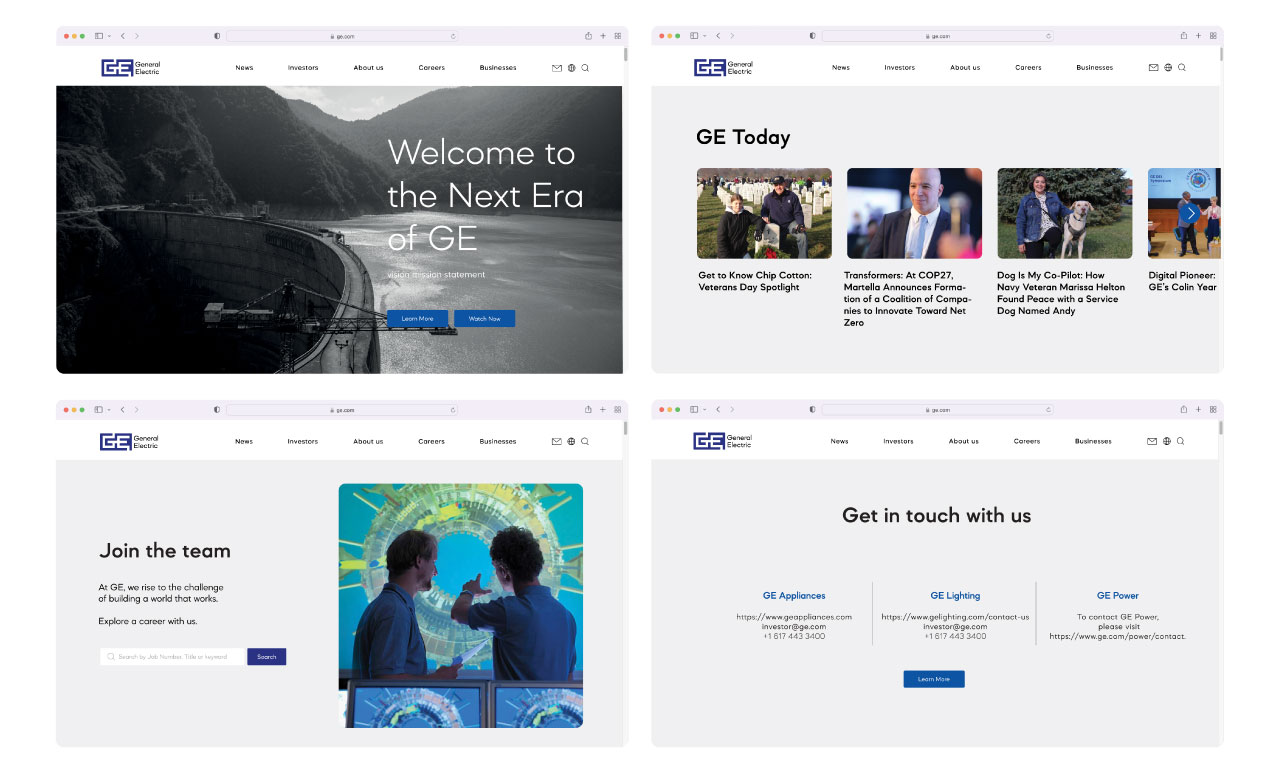Image resolution: width=1280 pixels, height=773 pixels.
Task: Click mail icon in Get in touch window
Action: pos(1152,441)
